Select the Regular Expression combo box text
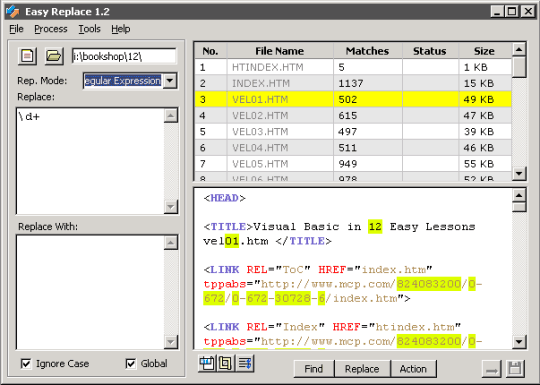540x385 pixels. (123, 81)
